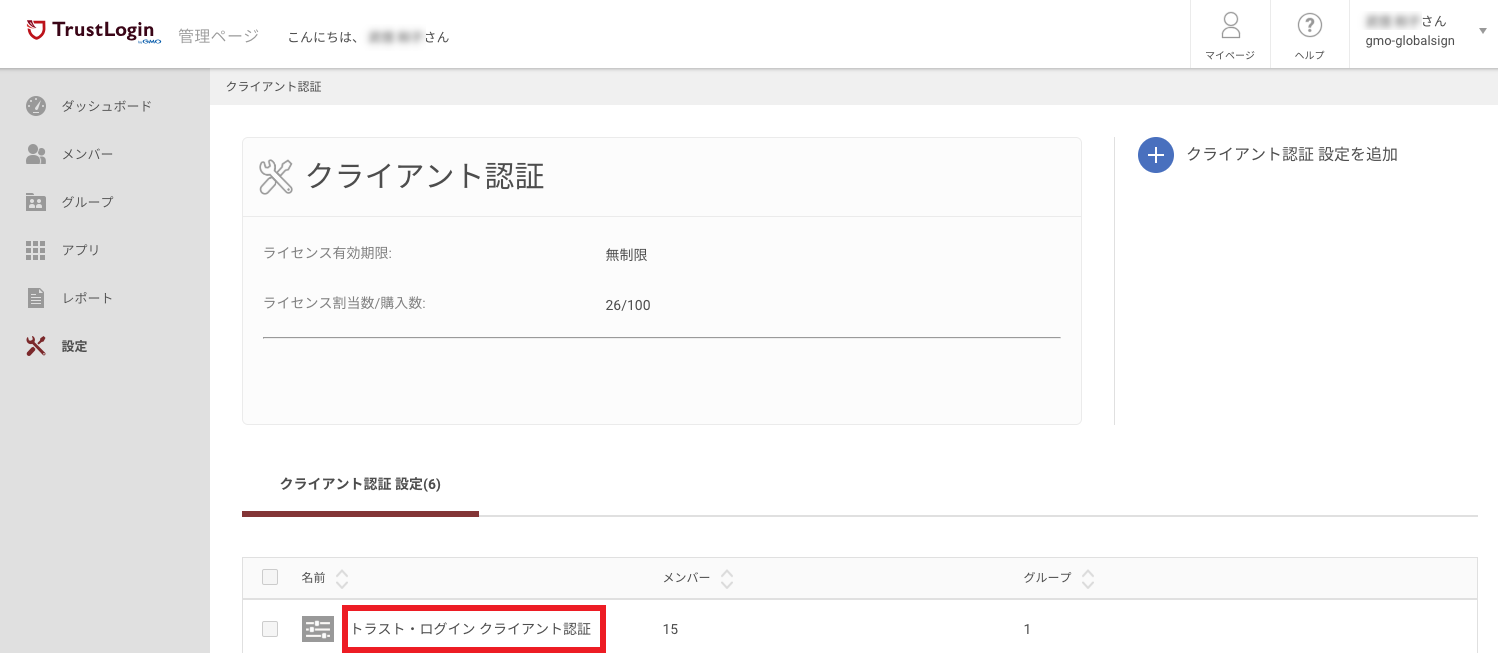Click the dashboard gauge icon in sidebar

[x=36, y=106]
